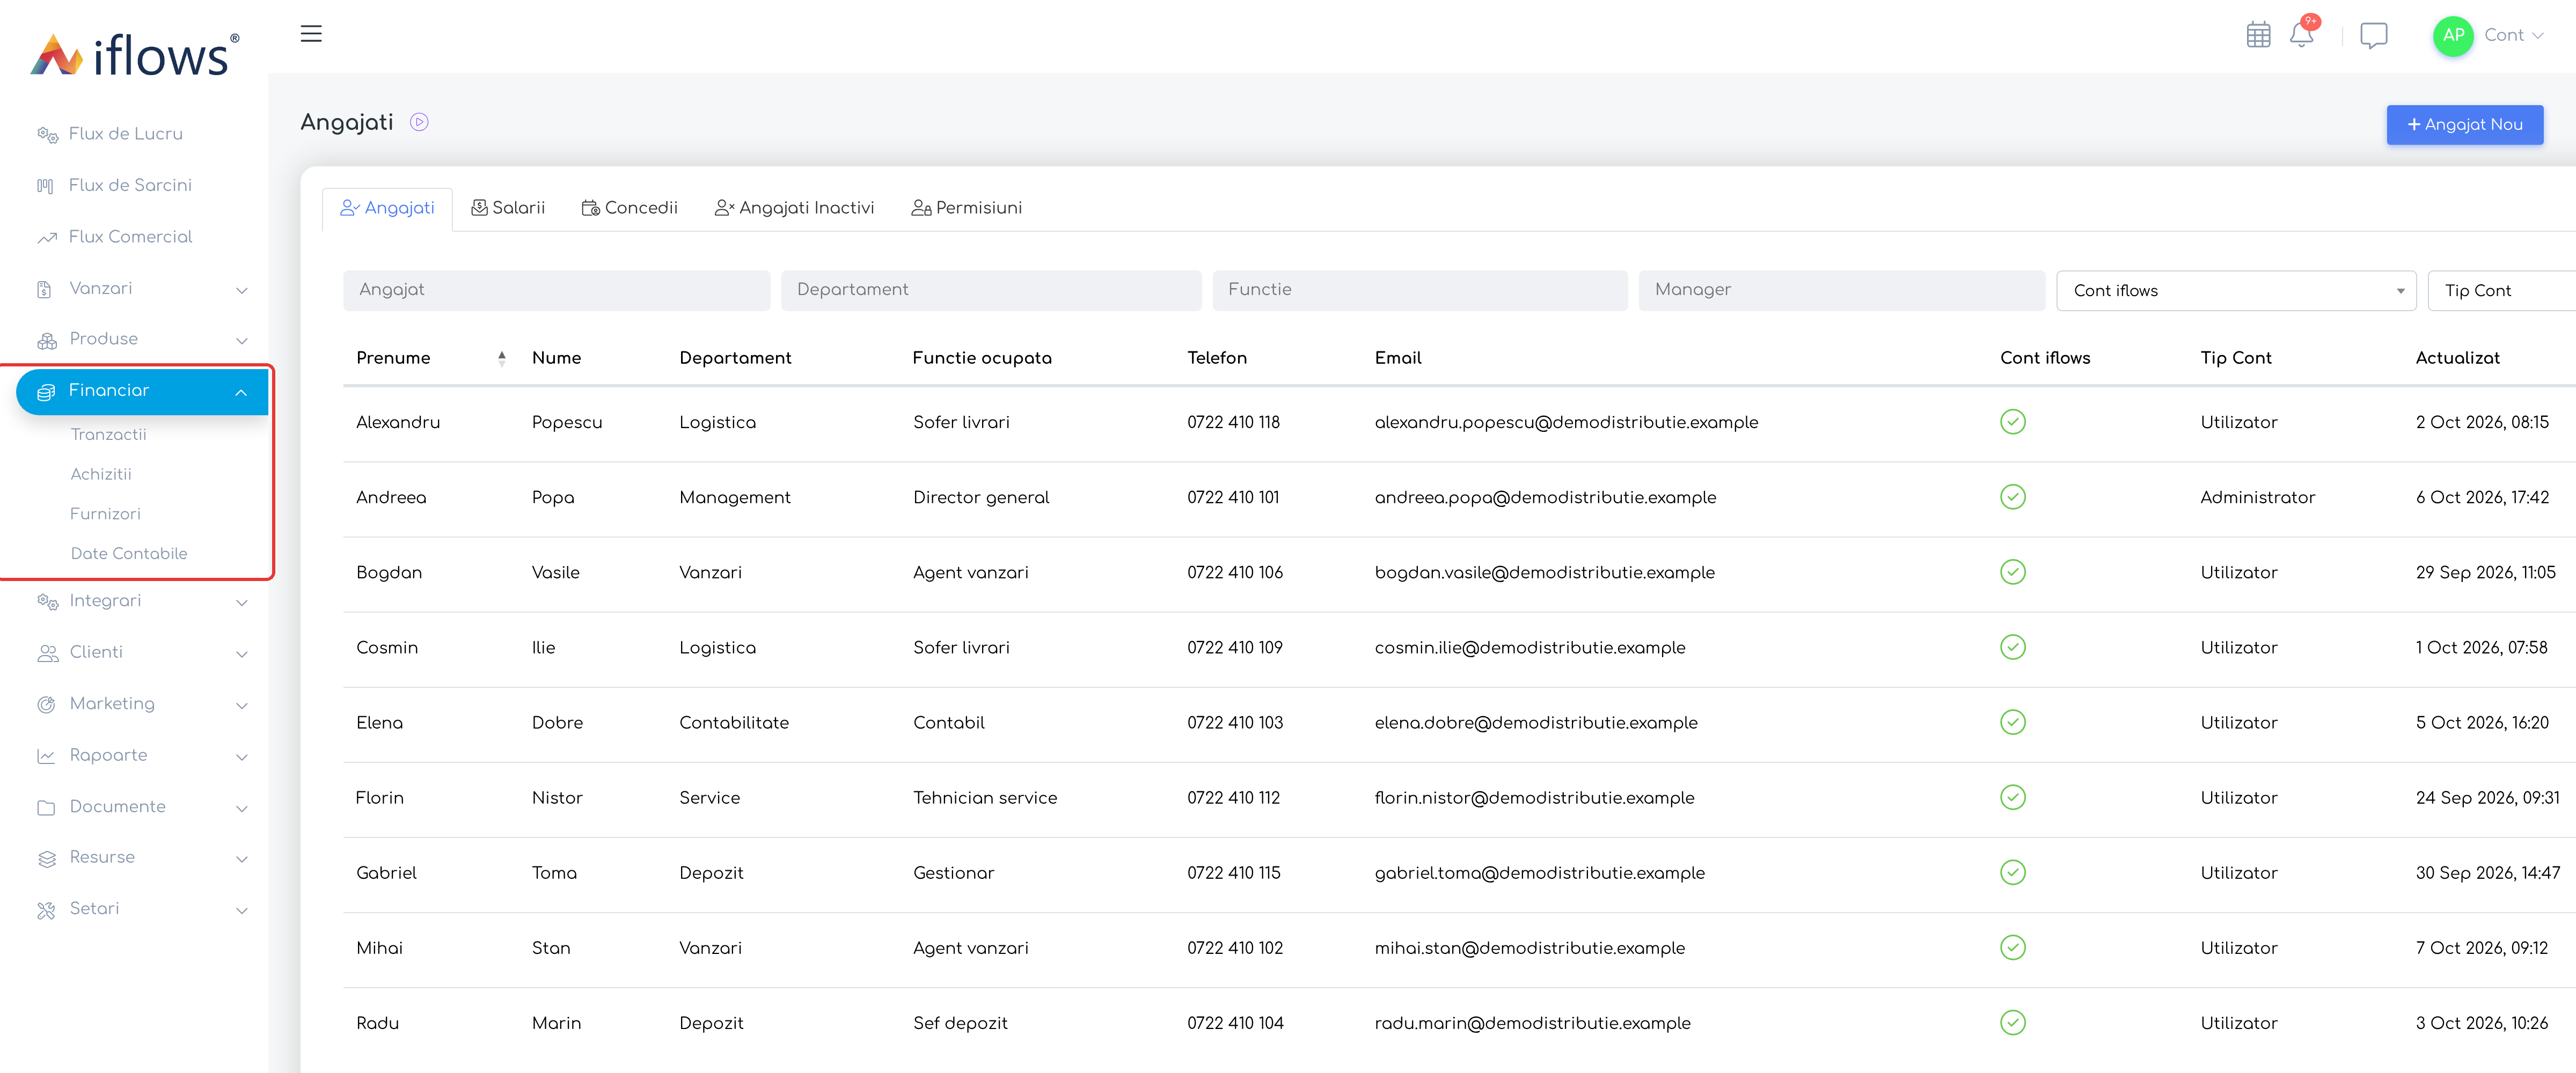Click the Documente folder icon
This screenshot has height=1073, width=2576.
click(46, 807)
